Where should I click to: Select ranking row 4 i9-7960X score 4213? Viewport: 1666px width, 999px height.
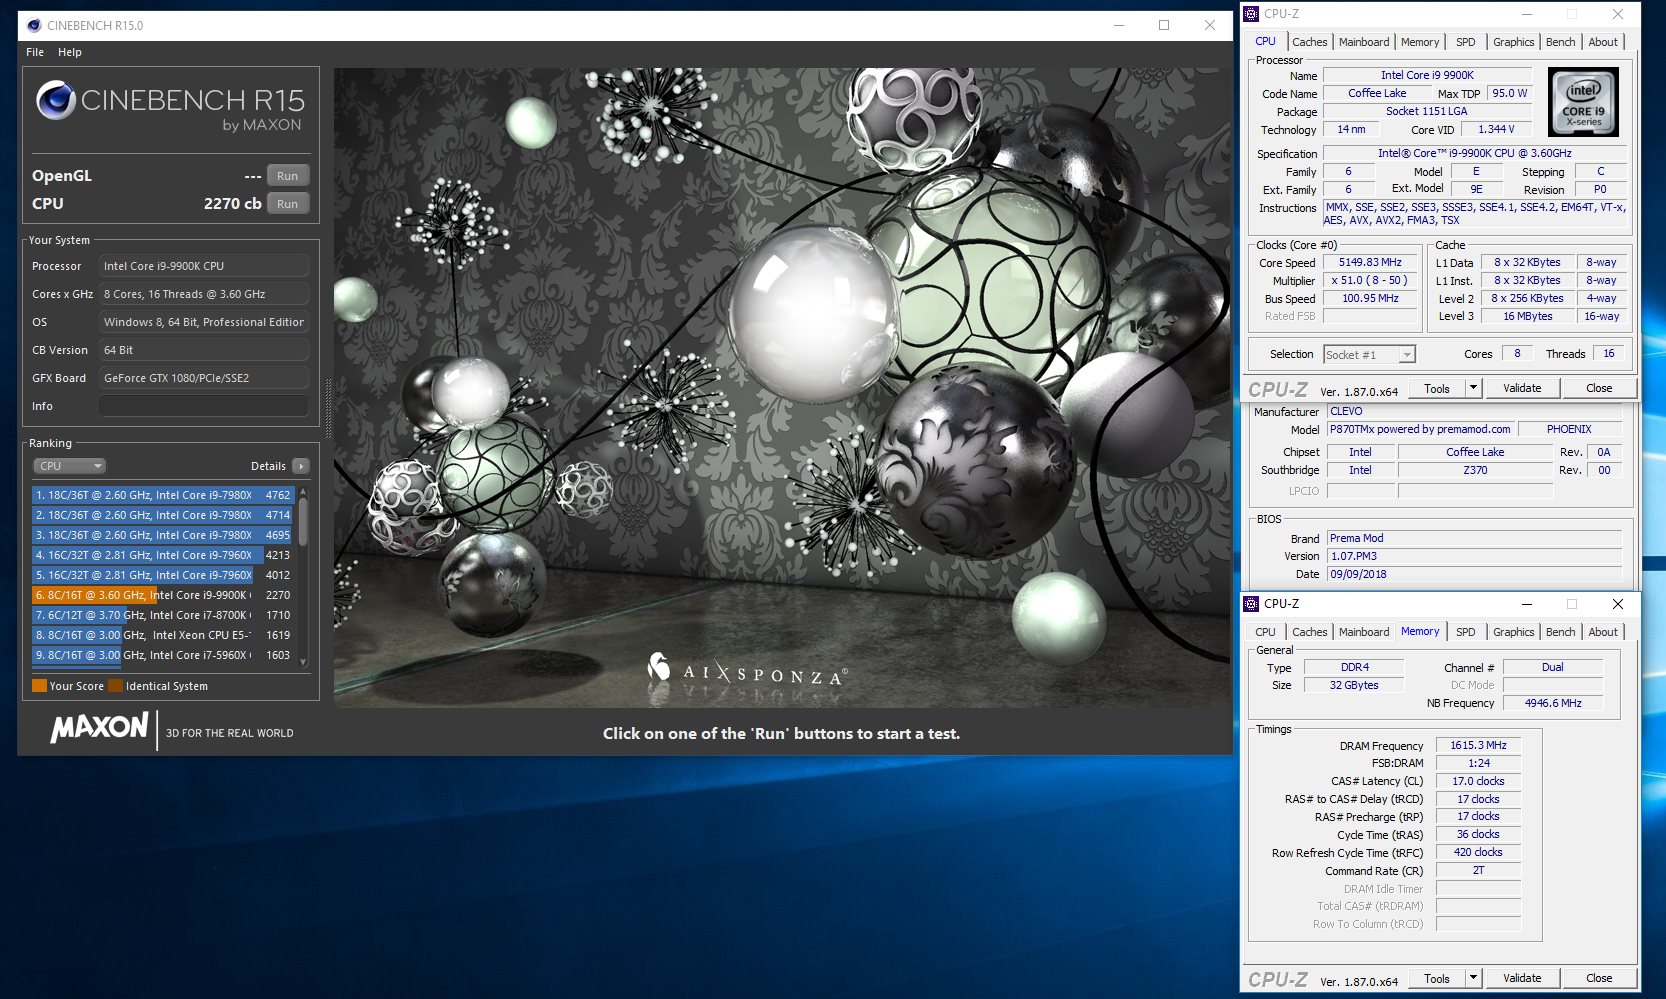click(x=163, y=555)
